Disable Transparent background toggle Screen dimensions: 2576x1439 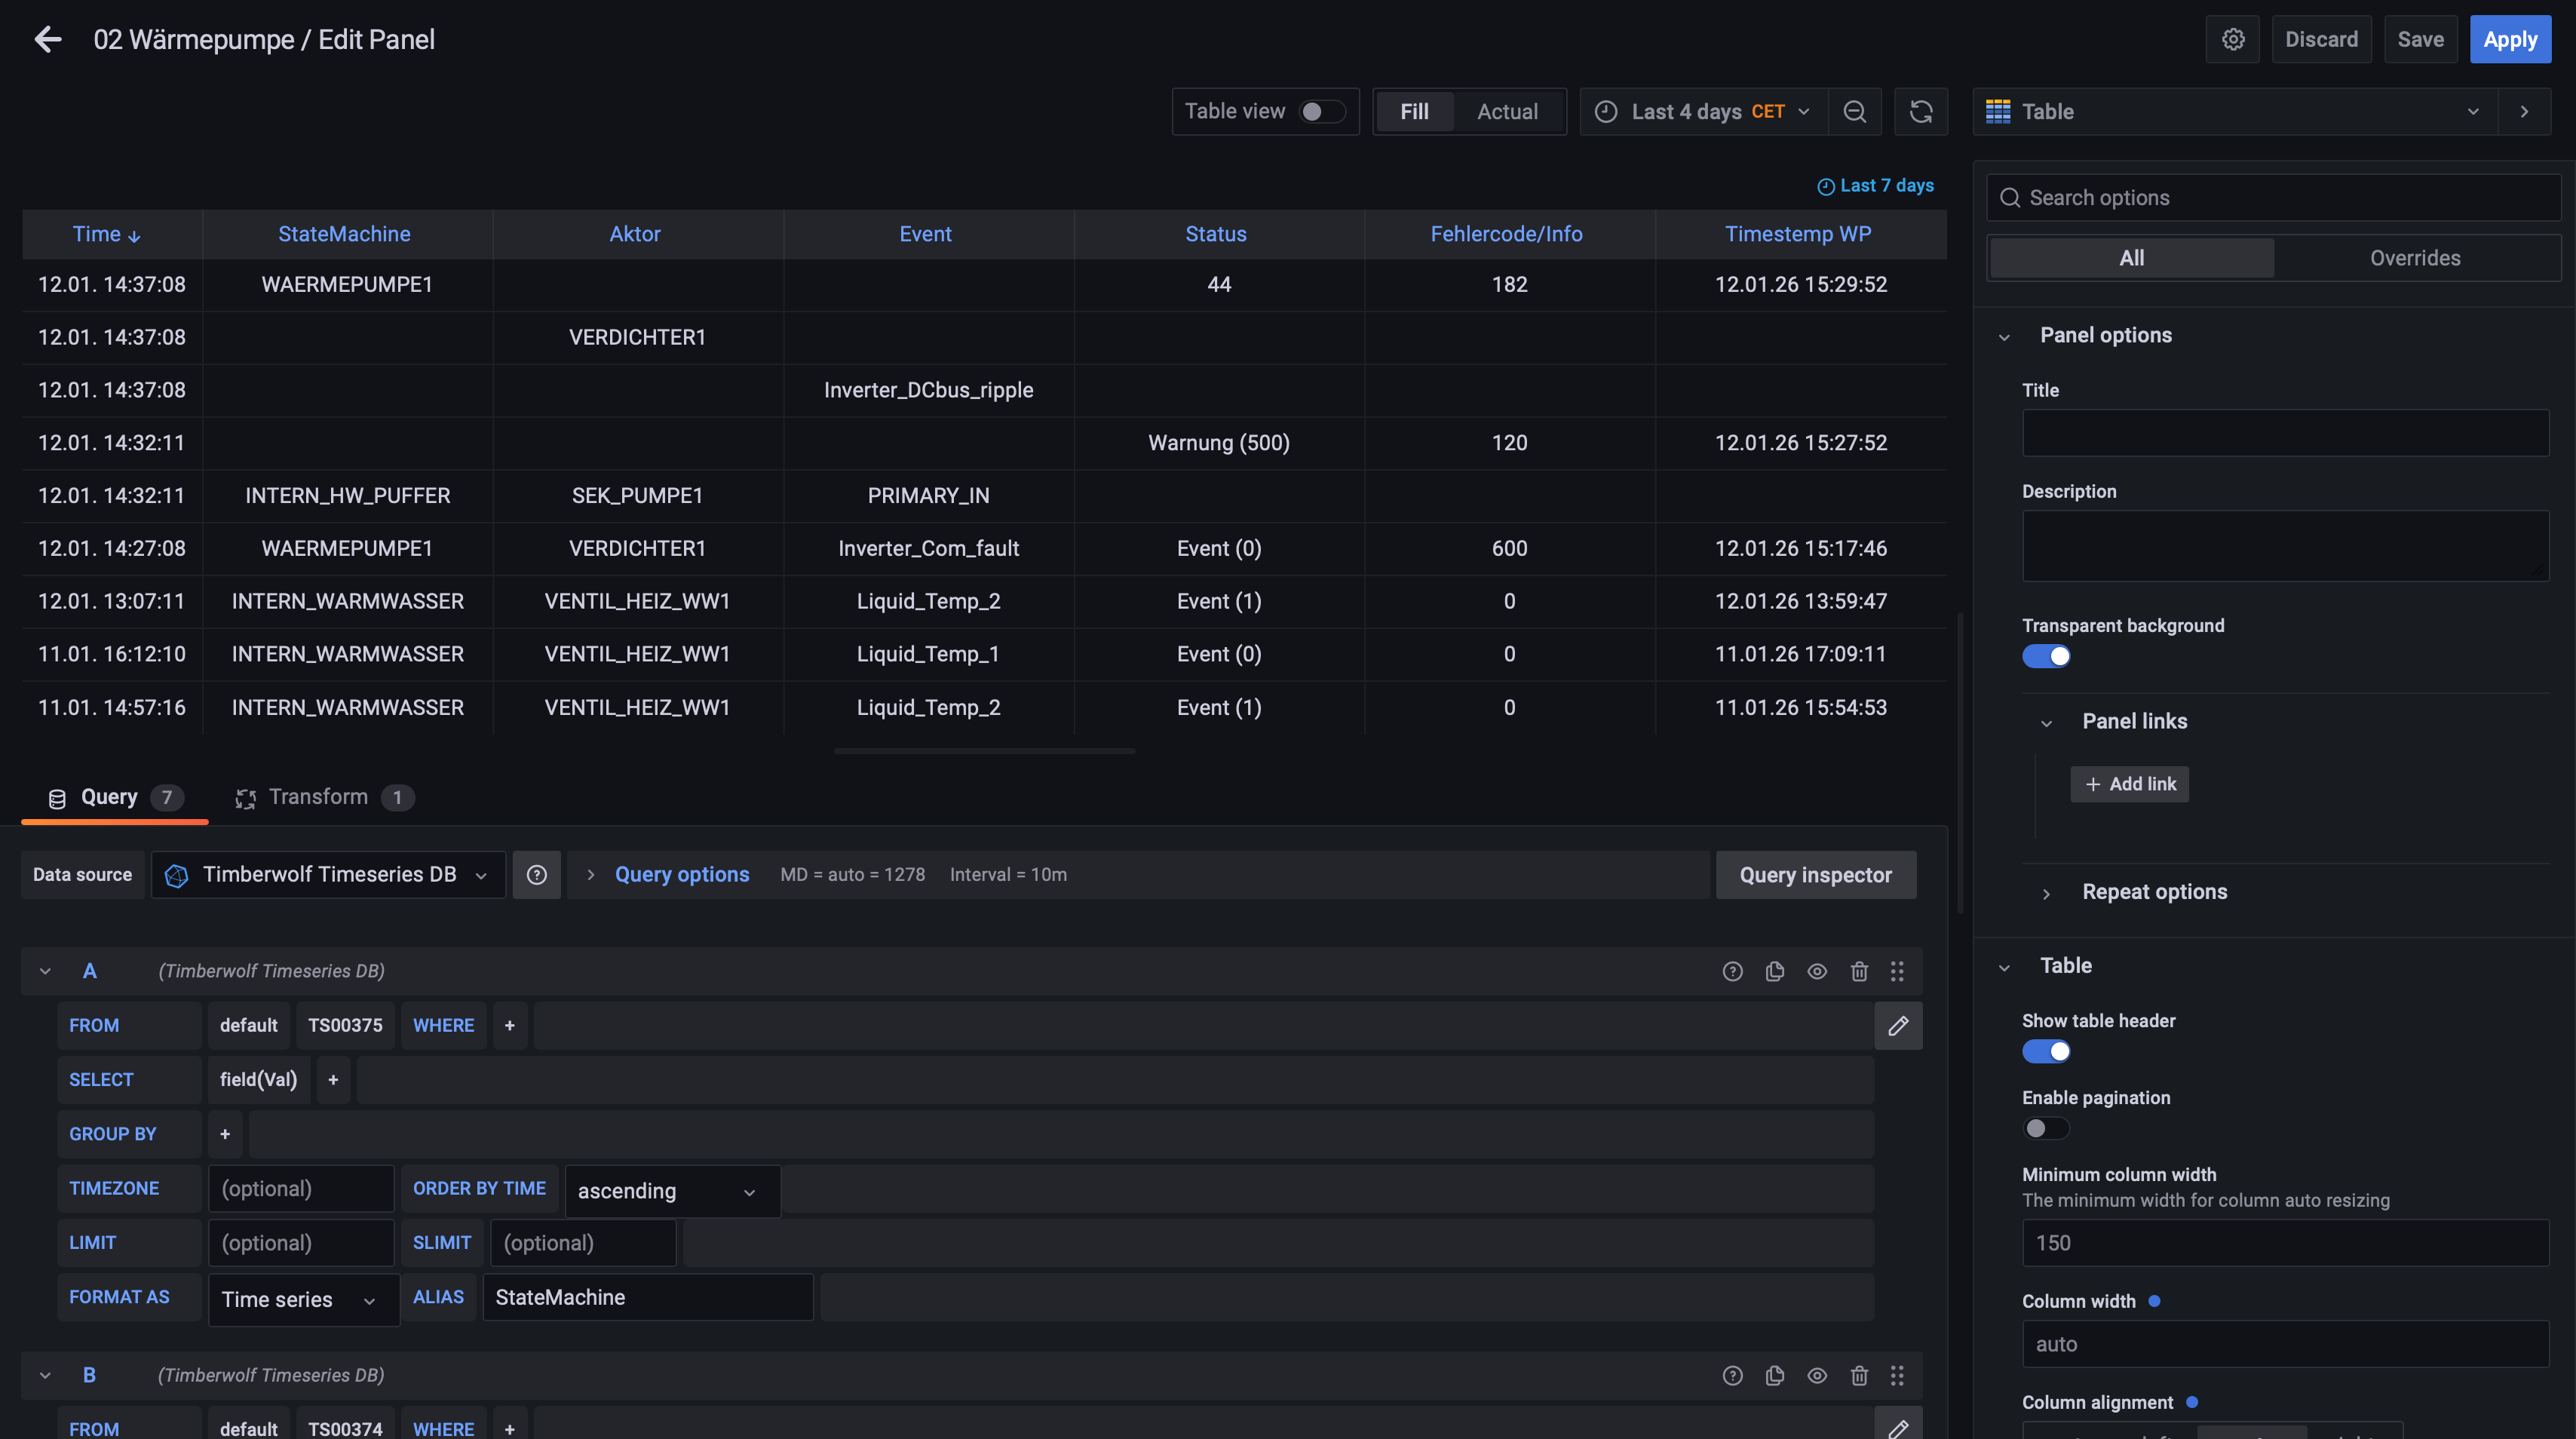point(2045,656)
